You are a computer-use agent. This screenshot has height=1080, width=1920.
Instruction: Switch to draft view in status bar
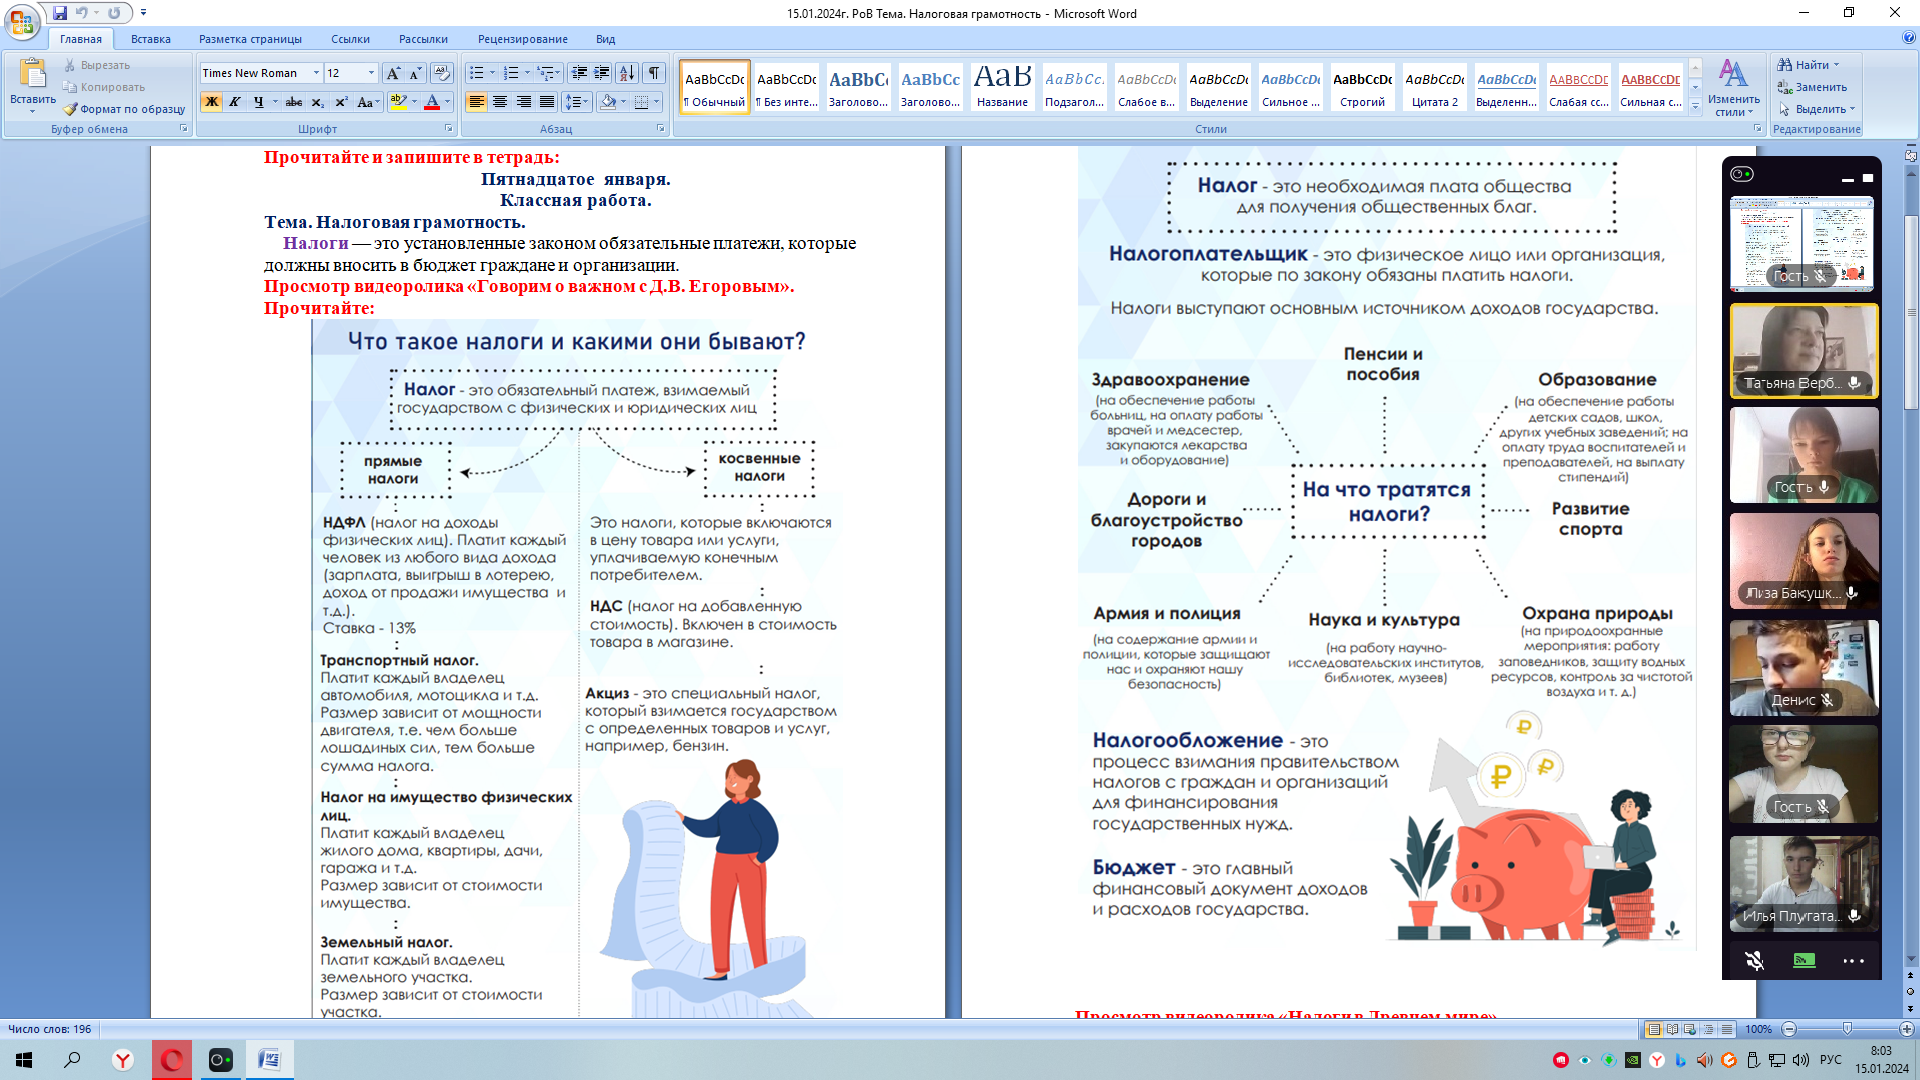click(1726, 1029)
